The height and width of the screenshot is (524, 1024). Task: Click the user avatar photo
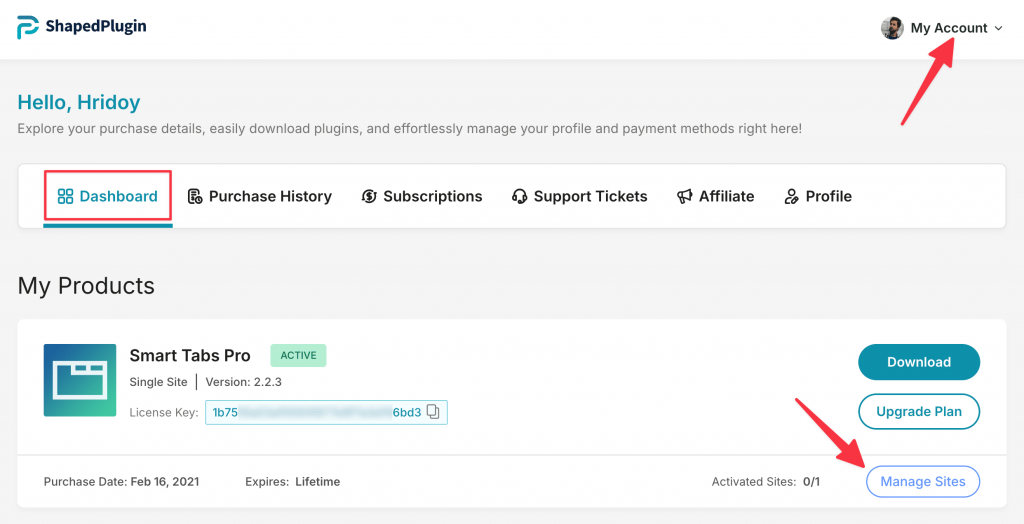tap(892, 28)
